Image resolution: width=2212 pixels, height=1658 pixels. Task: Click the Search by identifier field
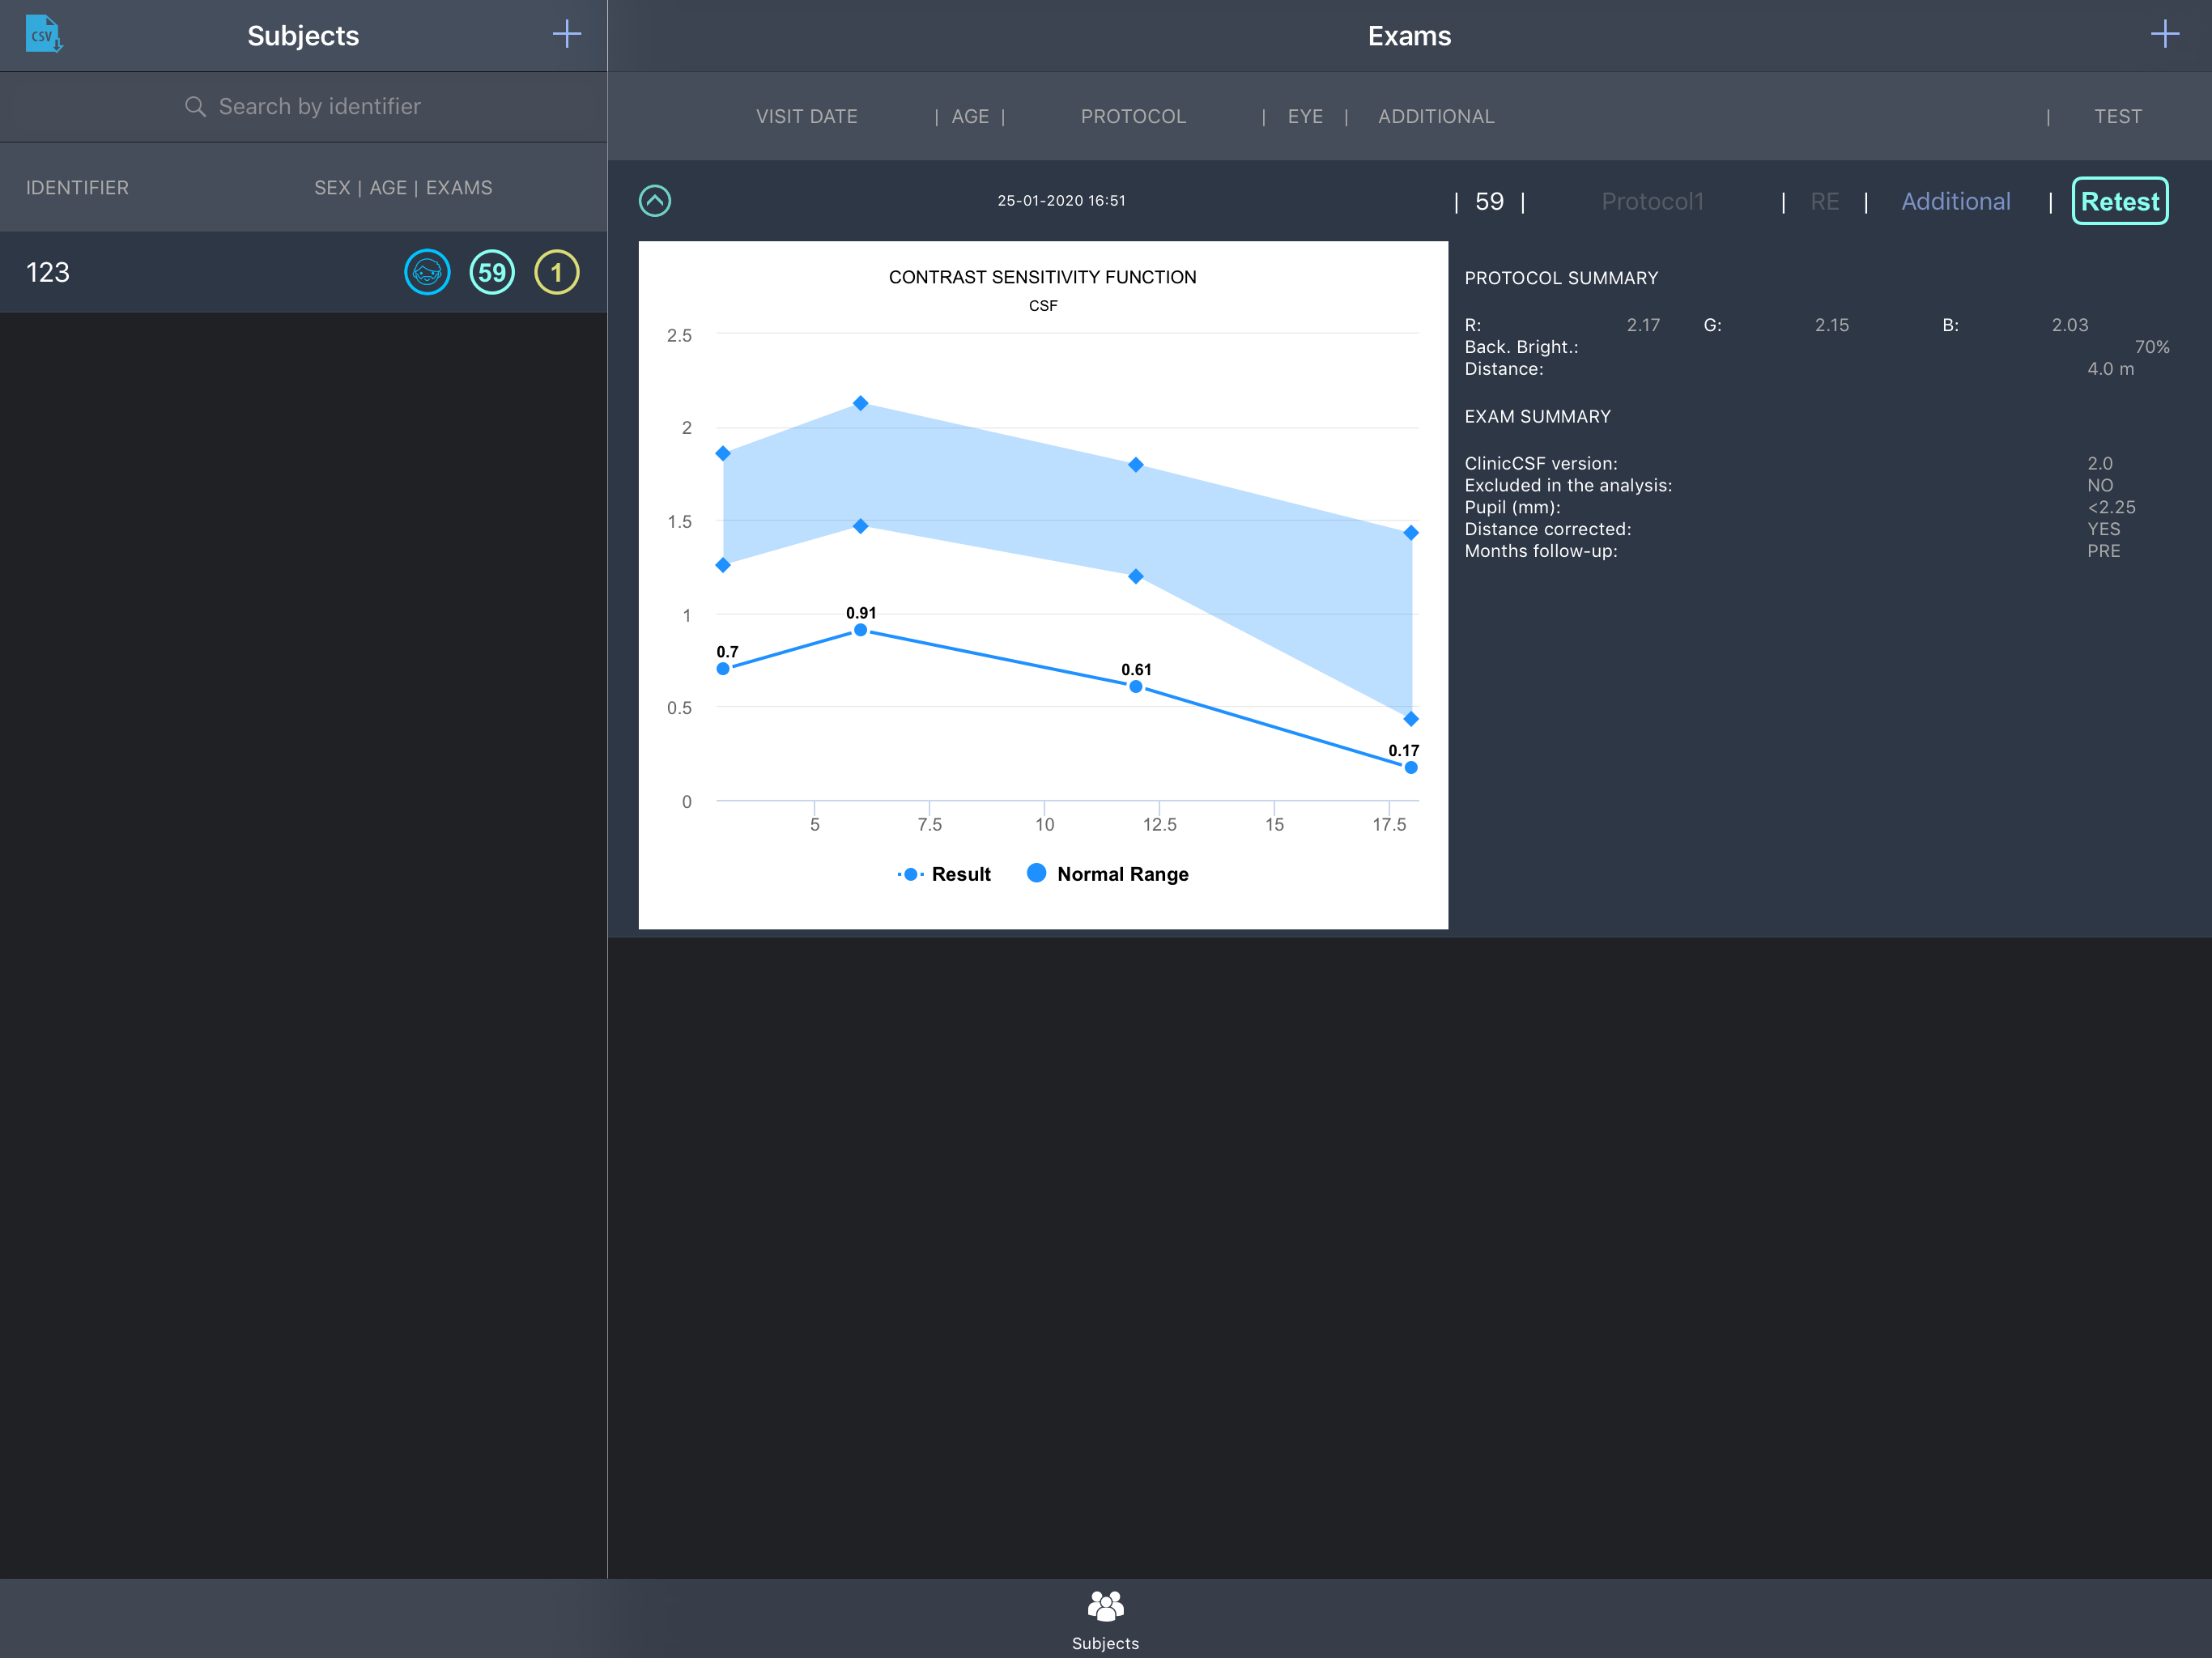(x=319, y=107)
